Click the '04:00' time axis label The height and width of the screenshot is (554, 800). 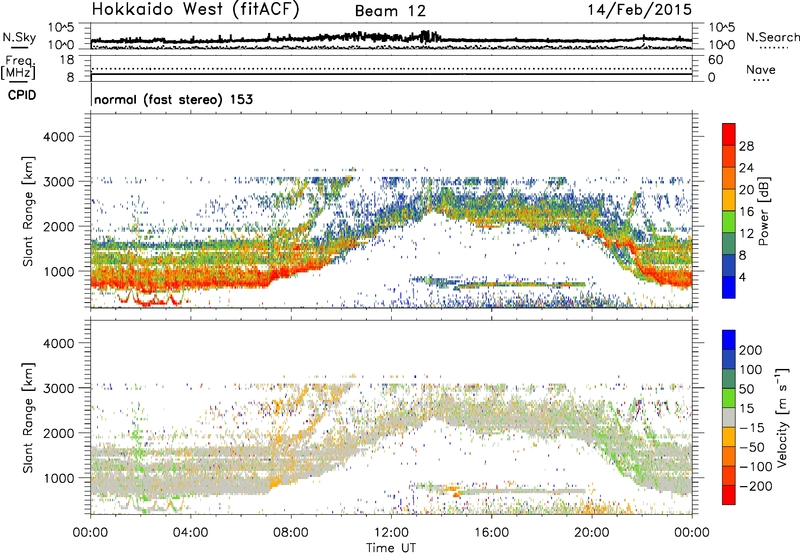point(190,533)
